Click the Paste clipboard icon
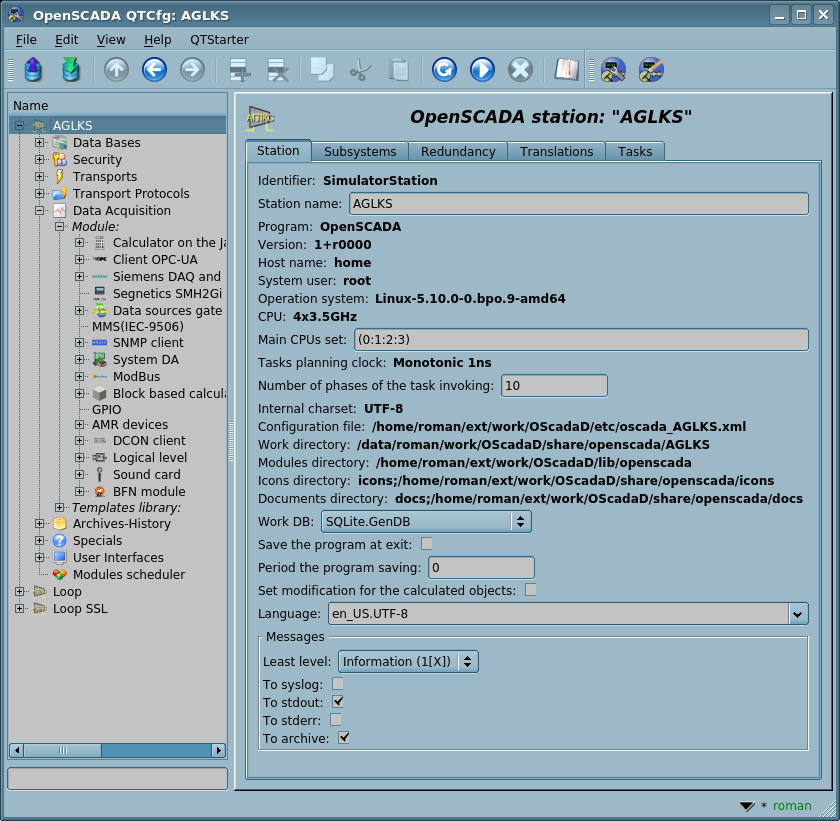 click(x=399, y=70)
